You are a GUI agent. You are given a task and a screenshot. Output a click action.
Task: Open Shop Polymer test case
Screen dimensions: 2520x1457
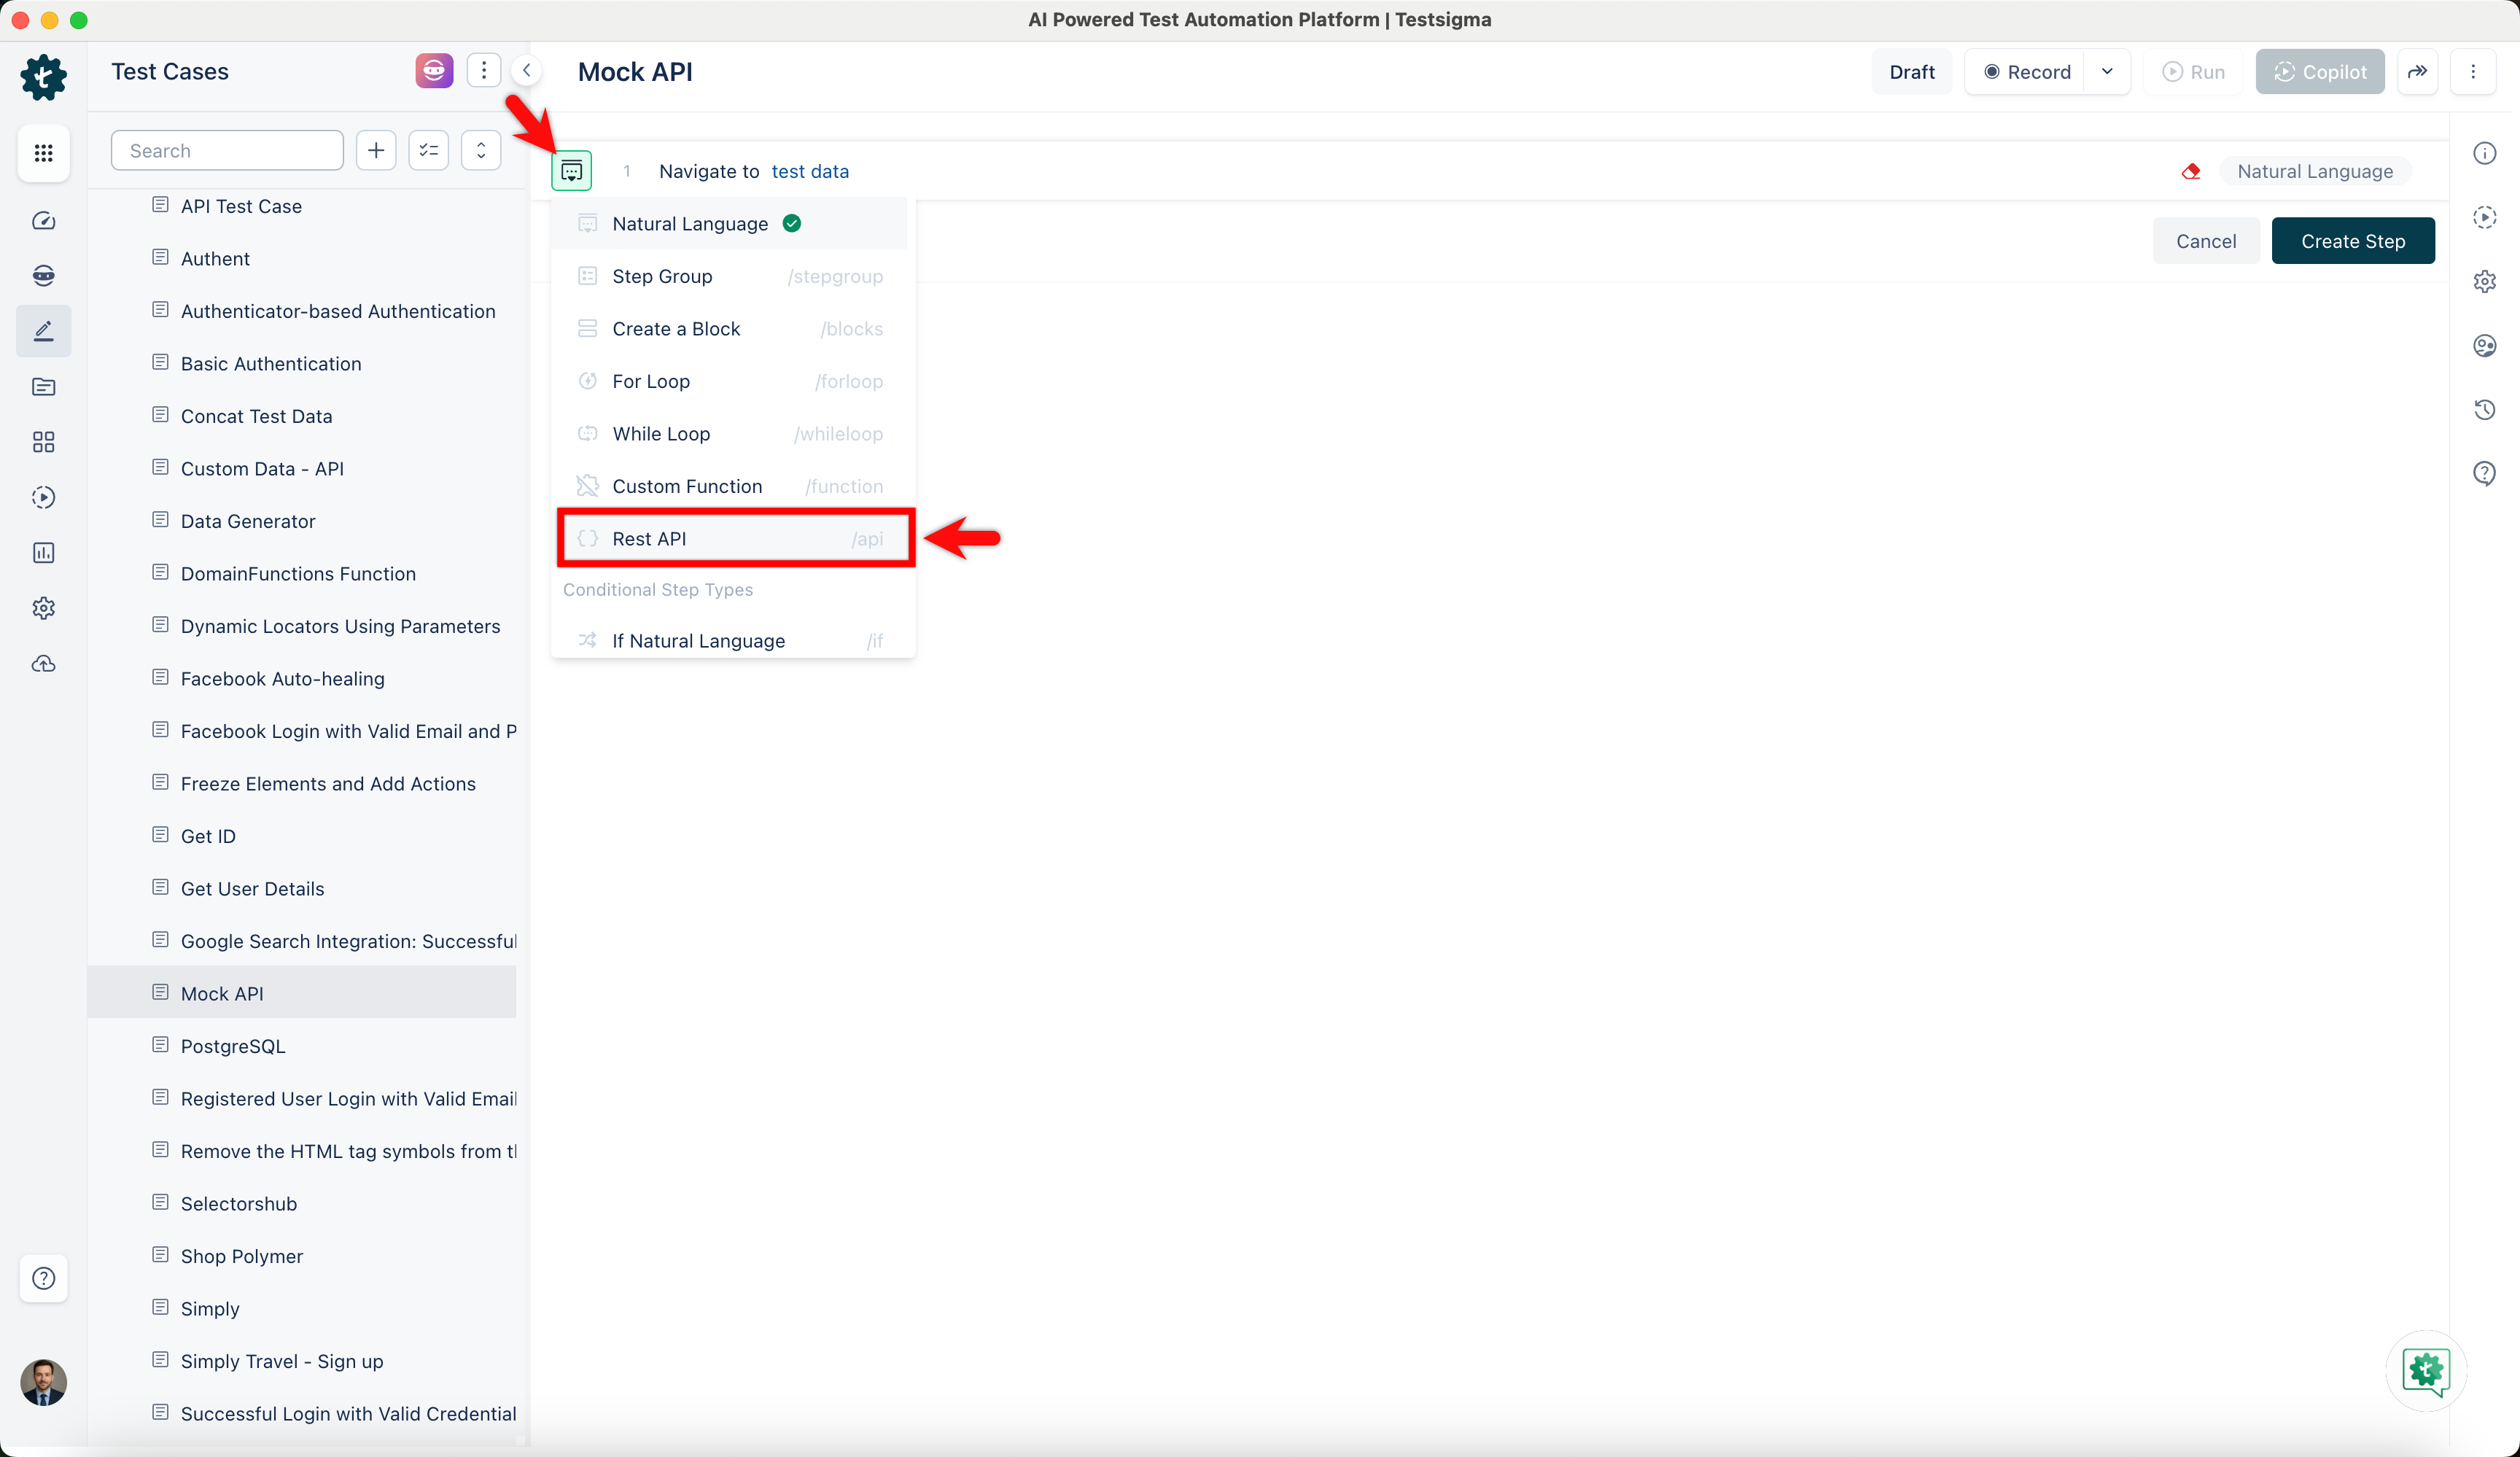241,1256
